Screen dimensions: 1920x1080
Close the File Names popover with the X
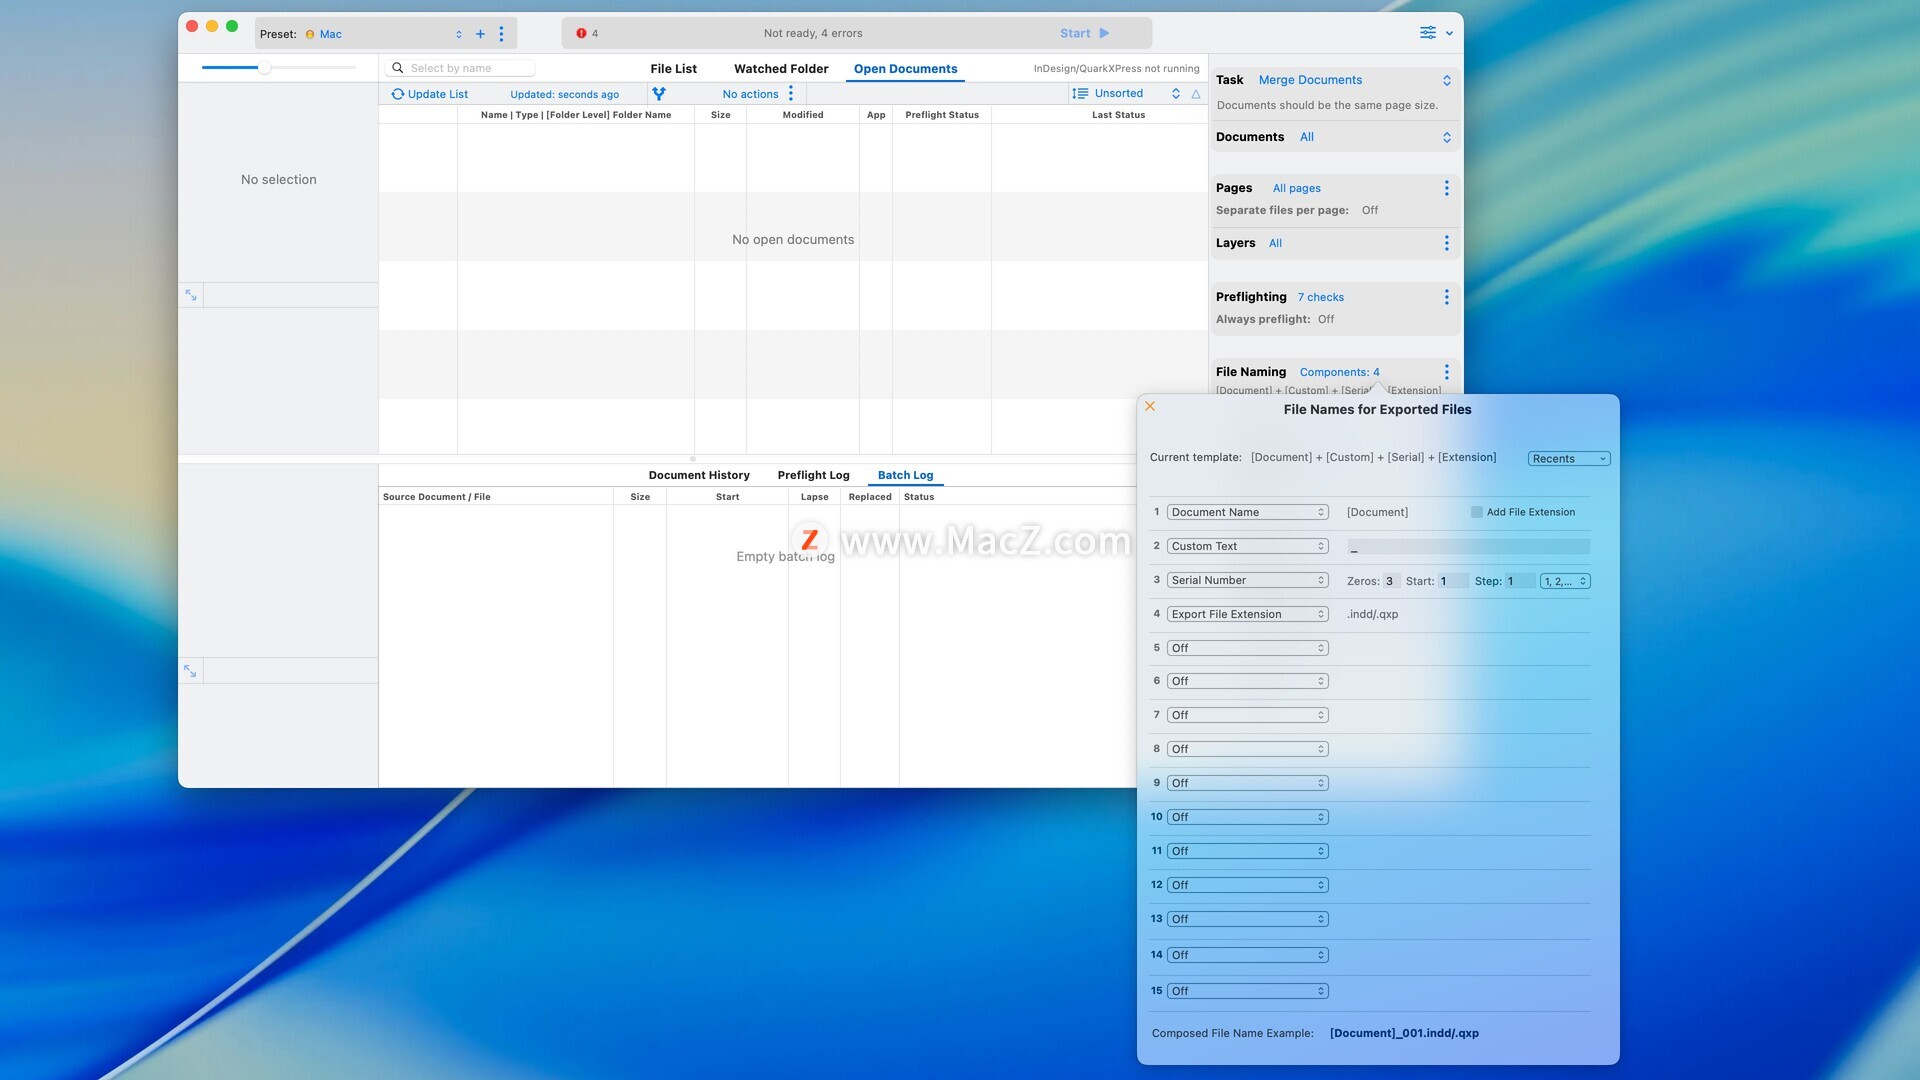tap(1150, 406)
